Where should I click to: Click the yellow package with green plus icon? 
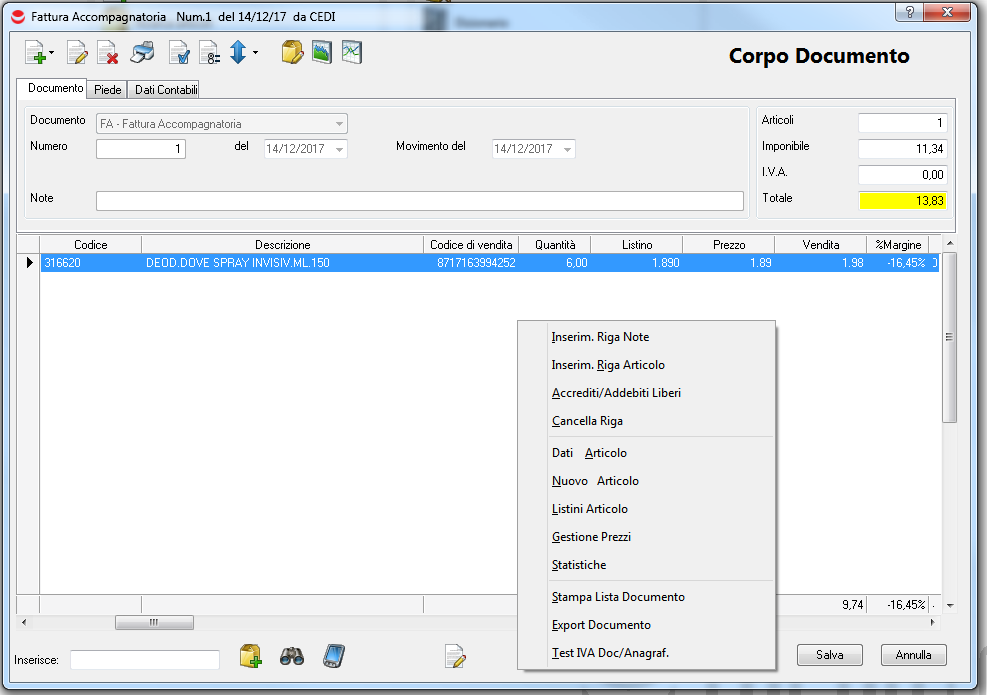point(250,656)
